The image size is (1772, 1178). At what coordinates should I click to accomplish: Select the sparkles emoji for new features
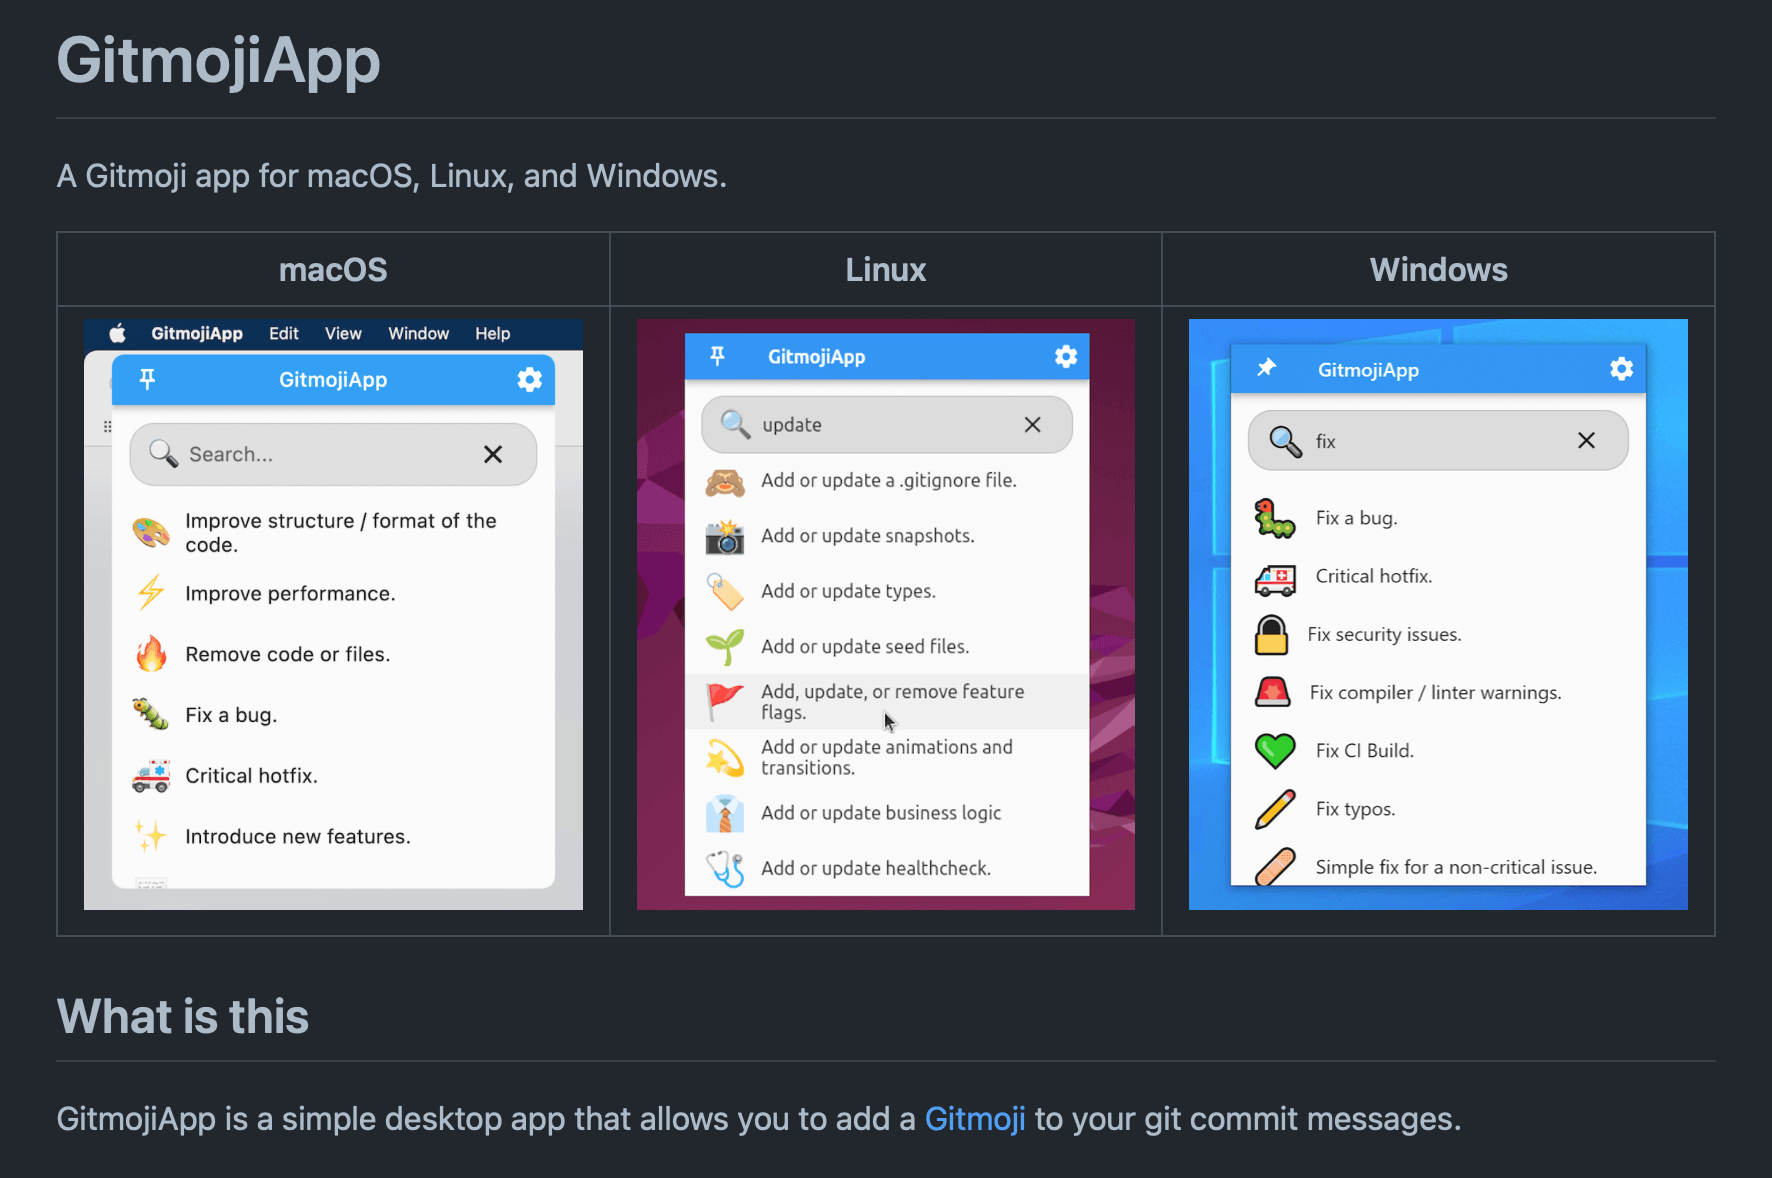[x=151, y=836]
